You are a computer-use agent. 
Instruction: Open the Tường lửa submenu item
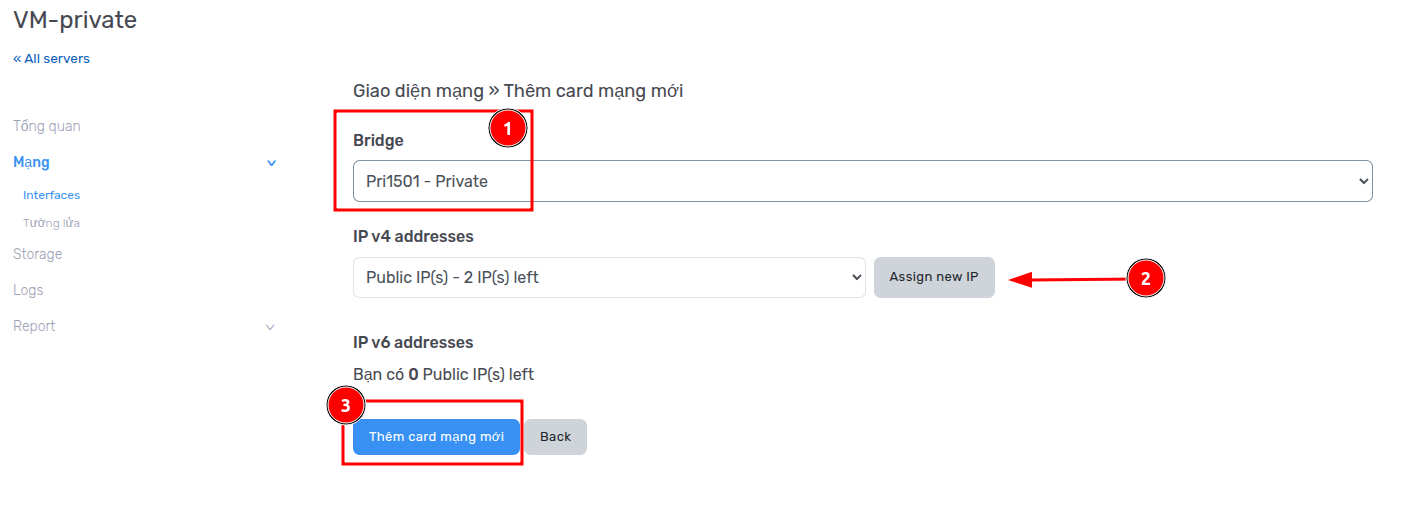52,223
